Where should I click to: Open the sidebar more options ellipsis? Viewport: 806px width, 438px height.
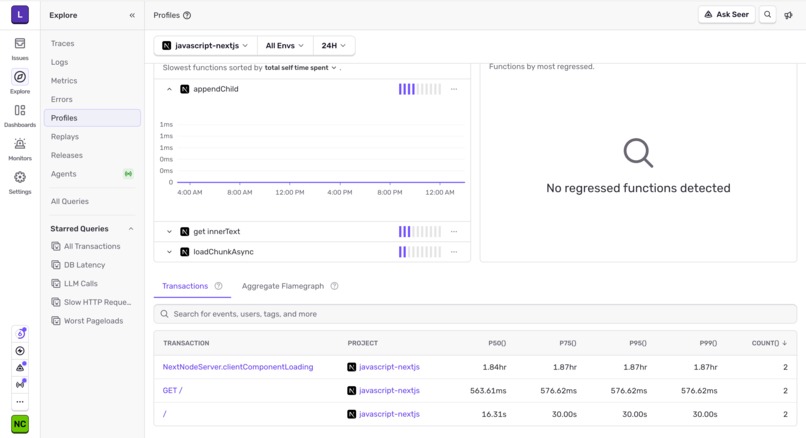click(20, 402)
